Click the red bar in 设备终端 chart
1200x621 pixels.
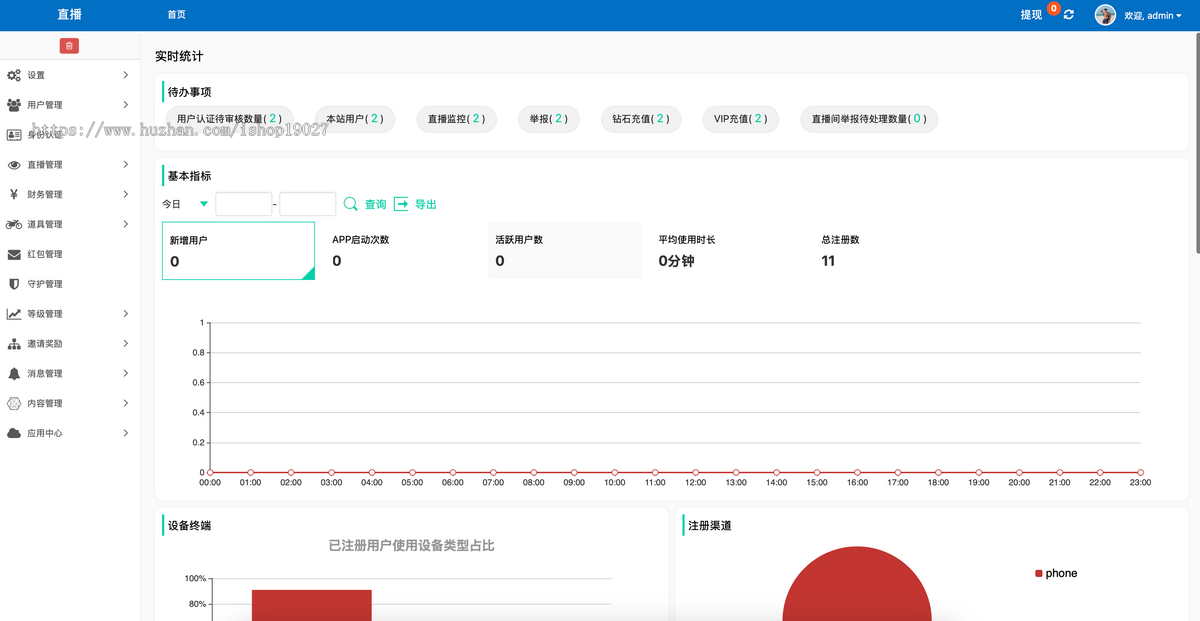[x=312, y=605]
